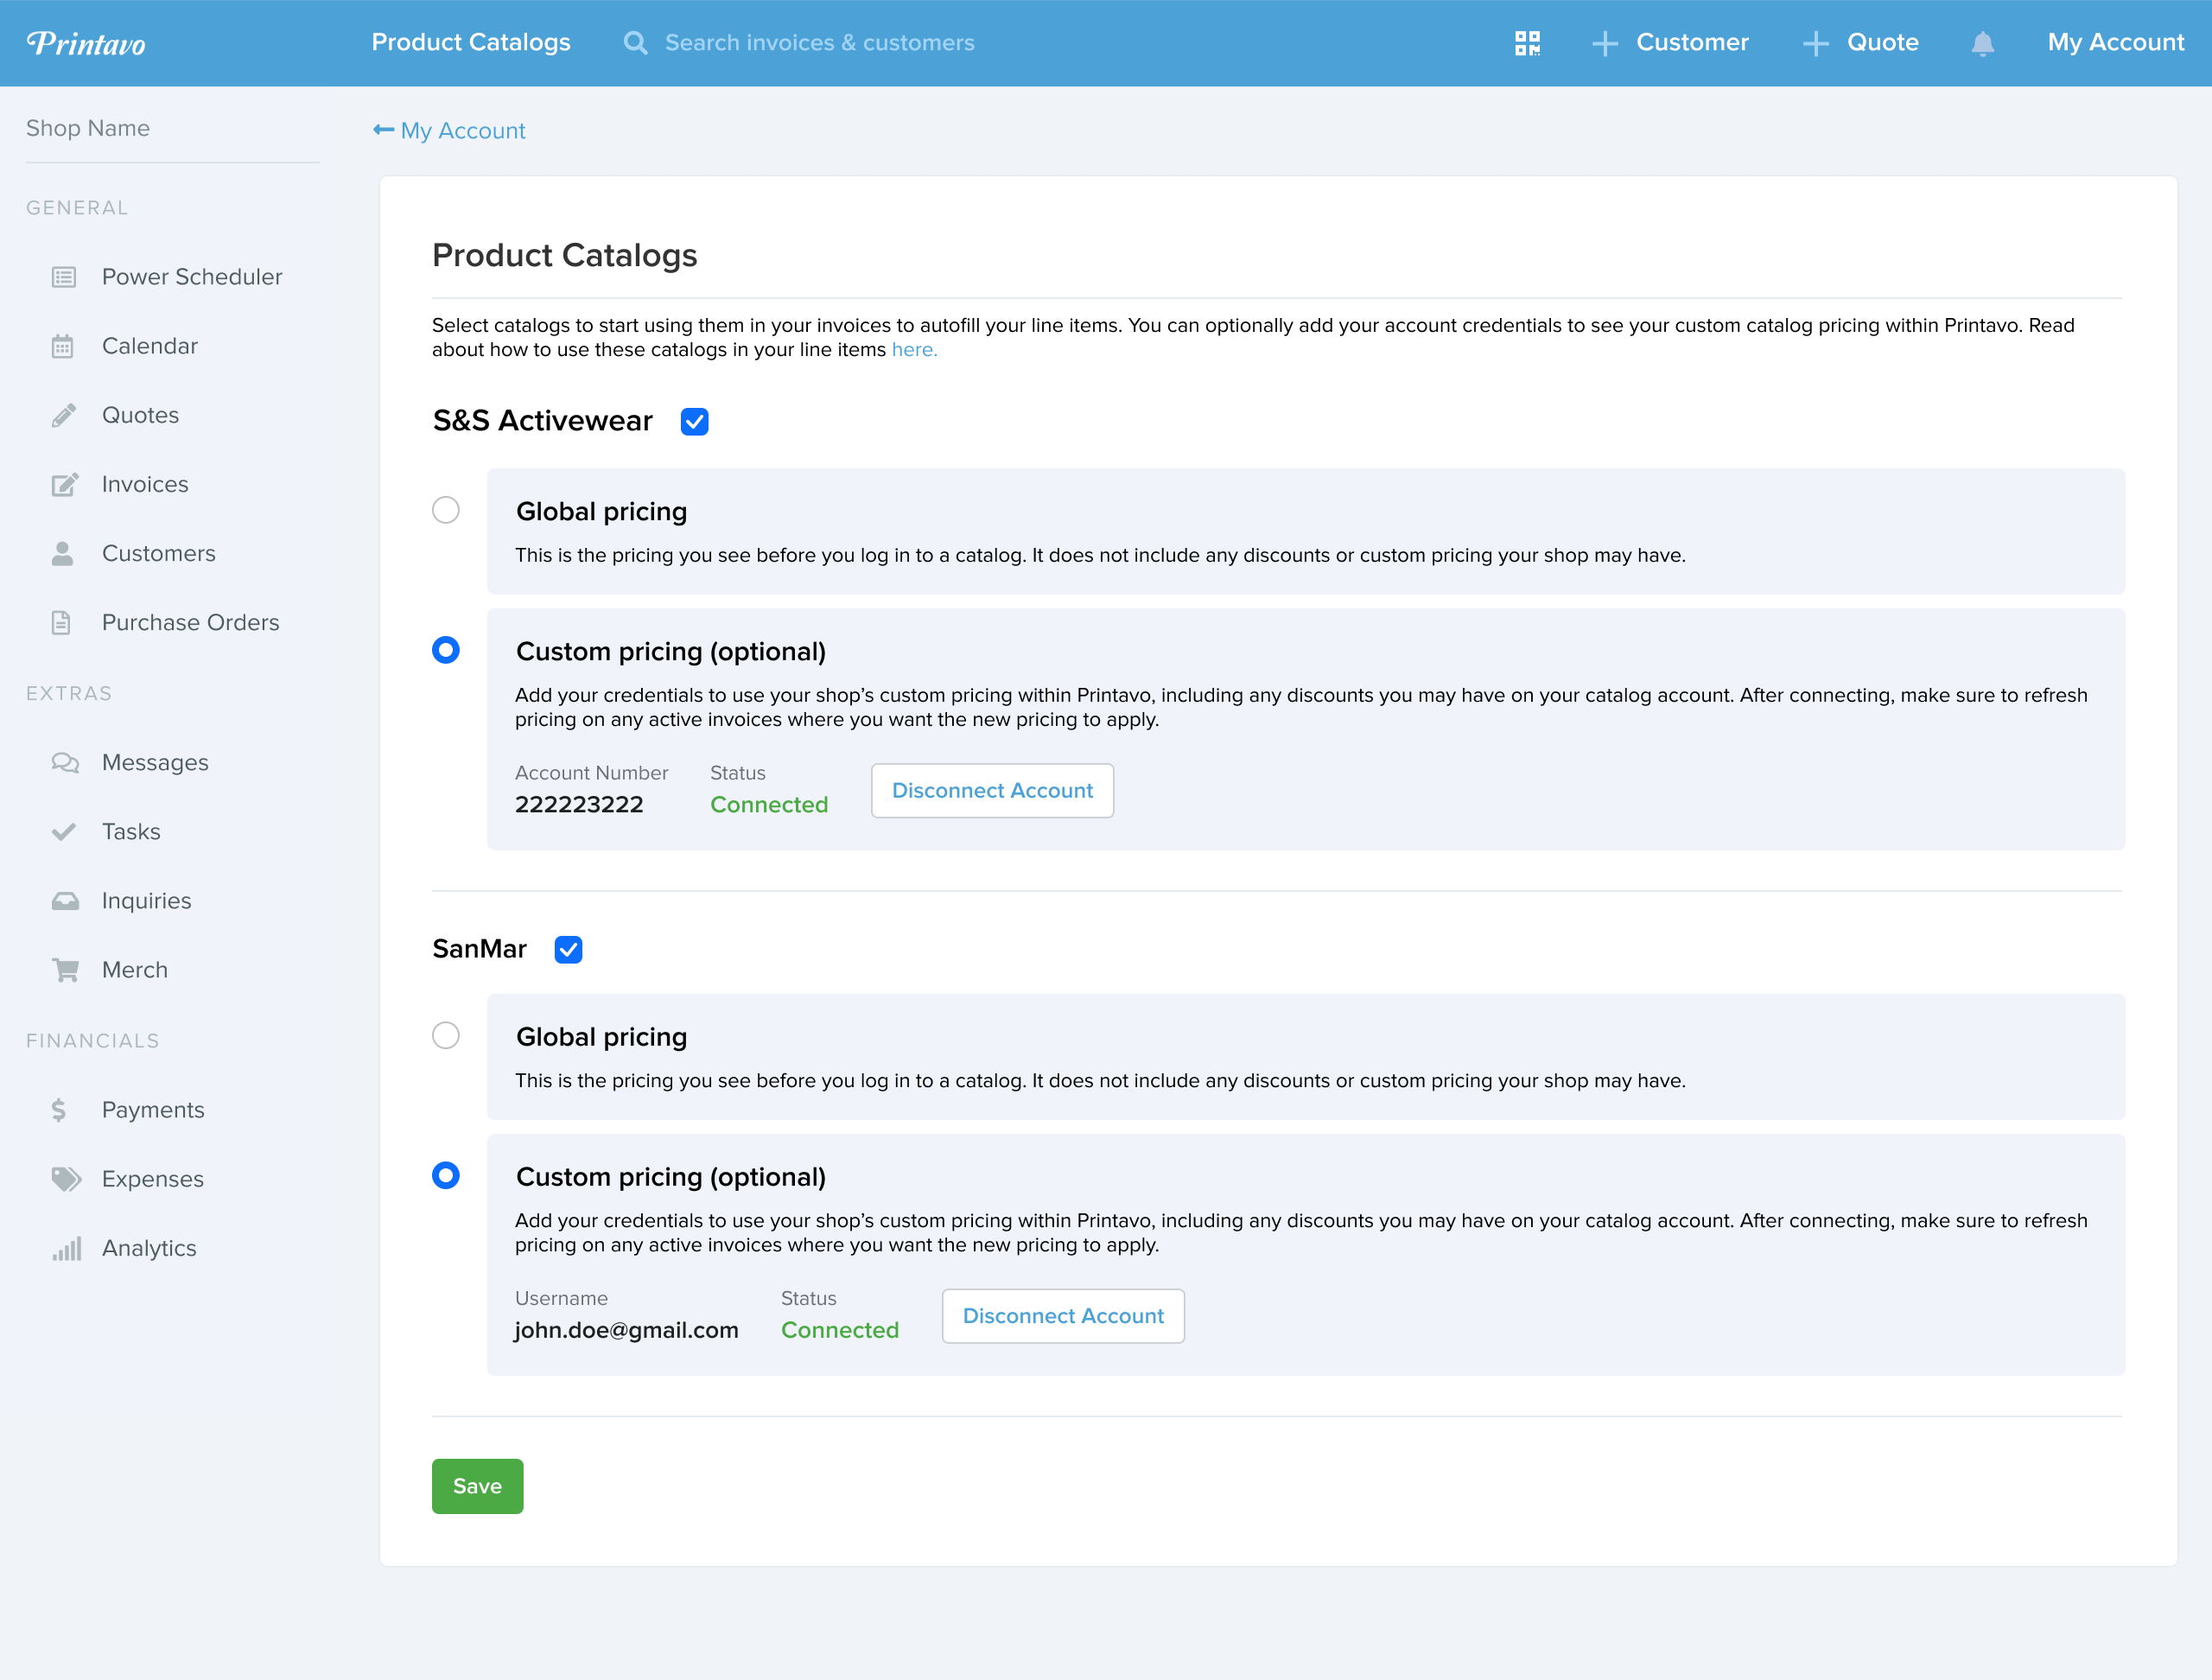Click account number 222223222
This screenshot has height=1680, width=2212.
tap(579, 805)
